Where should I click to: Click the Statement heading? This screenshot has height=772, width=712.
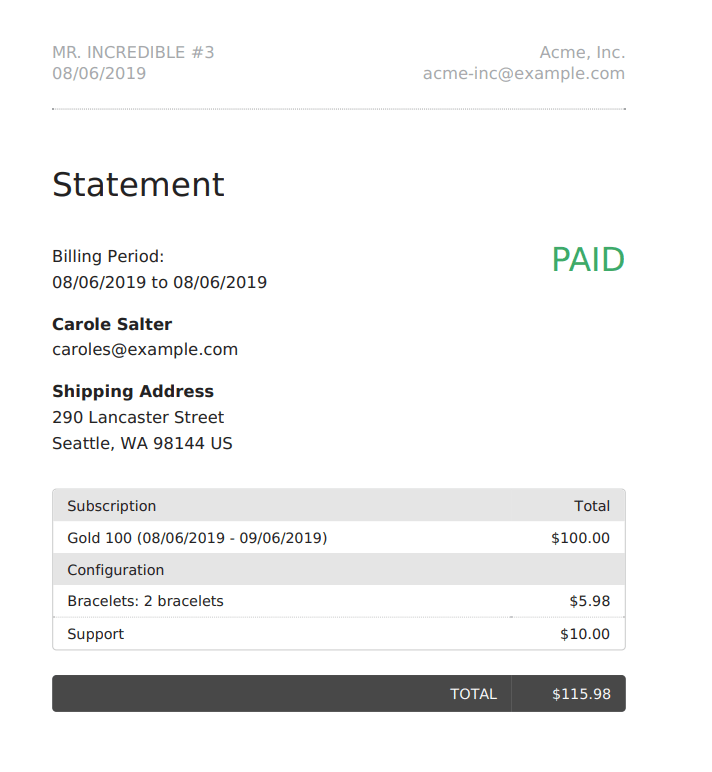click(138, 185)
